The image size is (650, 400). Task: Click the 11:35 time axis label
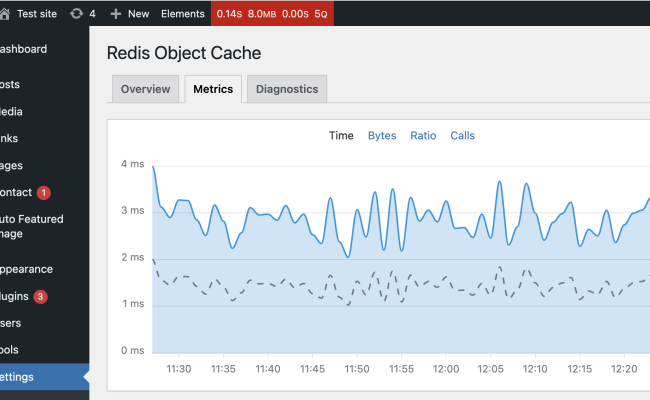click(223, 369)
